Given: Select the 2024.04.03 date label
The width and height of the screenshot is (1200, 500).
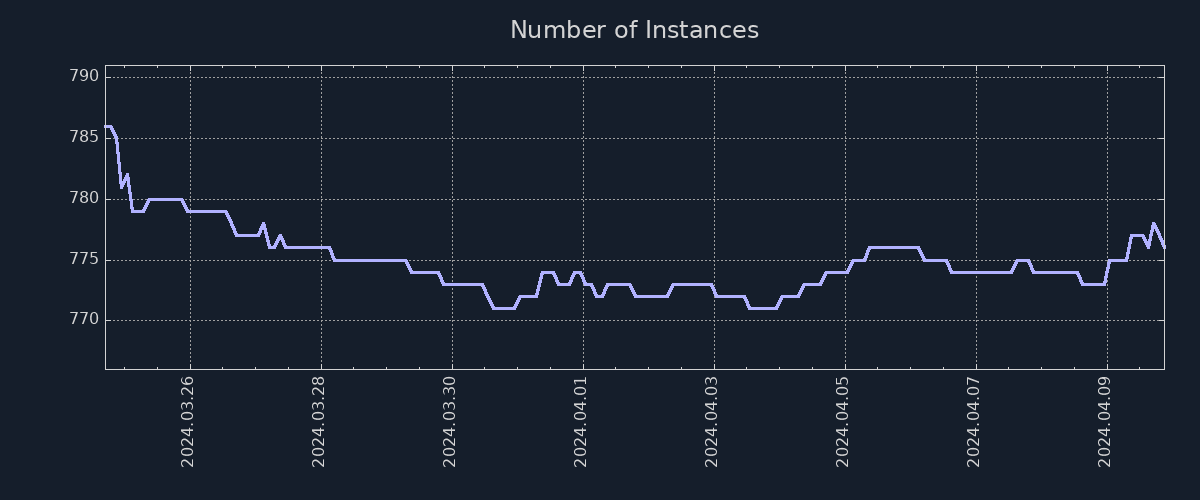Looking at the screenshot, I should 712,421.
